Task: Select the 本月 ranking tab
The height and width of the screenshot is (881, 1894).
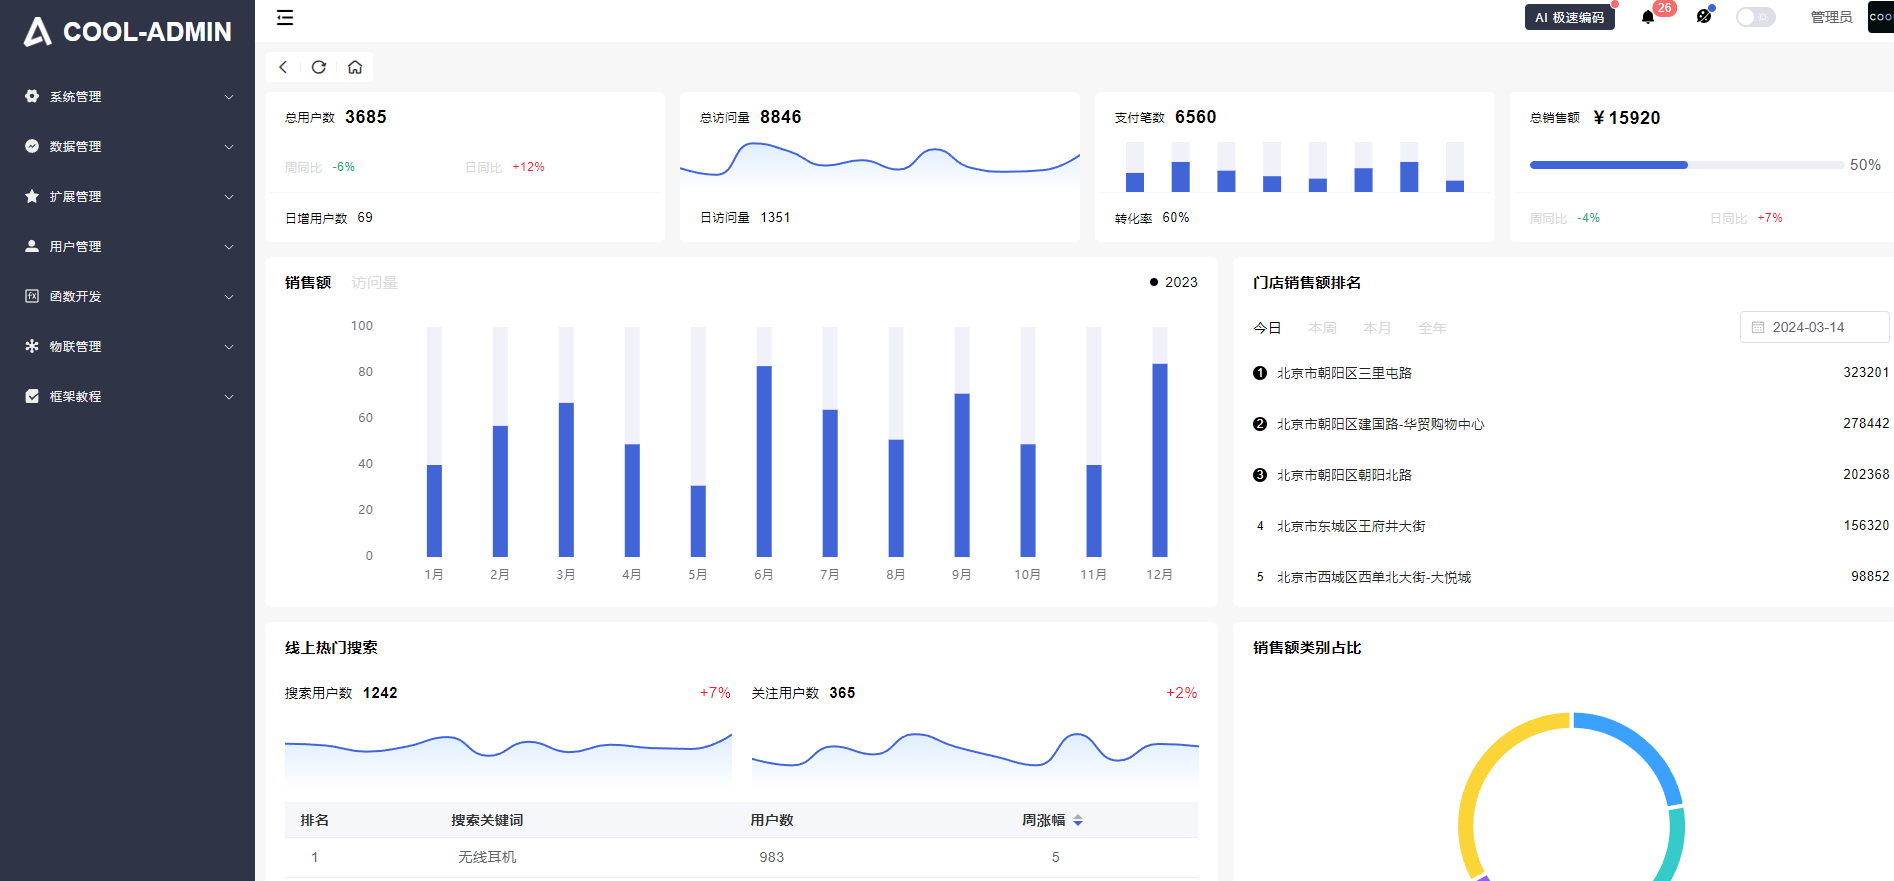Action: tap(1377, 328)
